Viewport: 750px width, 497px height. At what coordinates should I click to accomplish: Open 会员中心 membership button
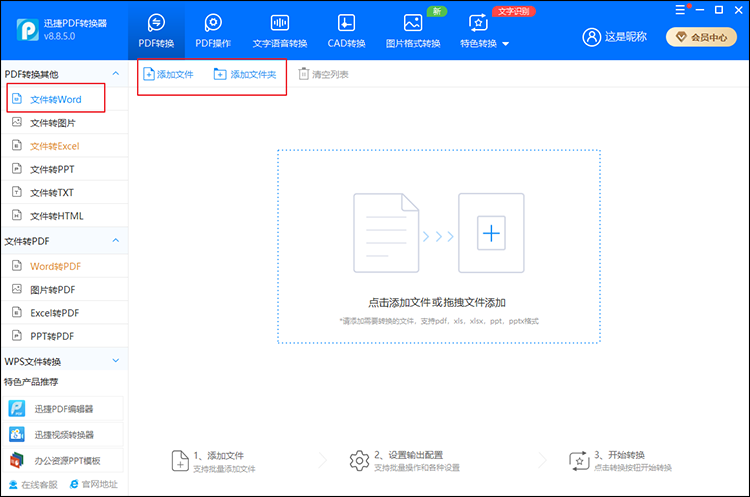tap(701, 37)
